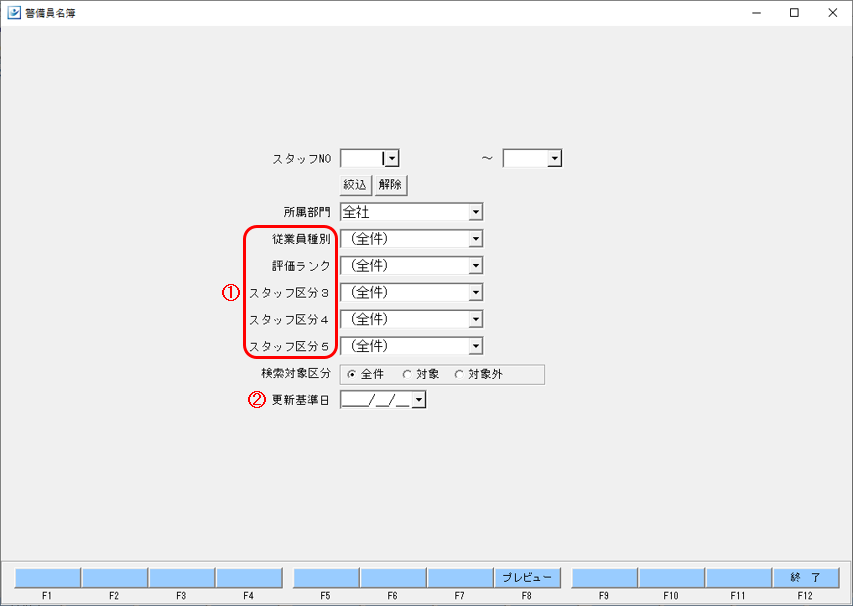Expand the 従業員種別 dropdown
This screenshot has height=606, width=853.
click(475, 238)
